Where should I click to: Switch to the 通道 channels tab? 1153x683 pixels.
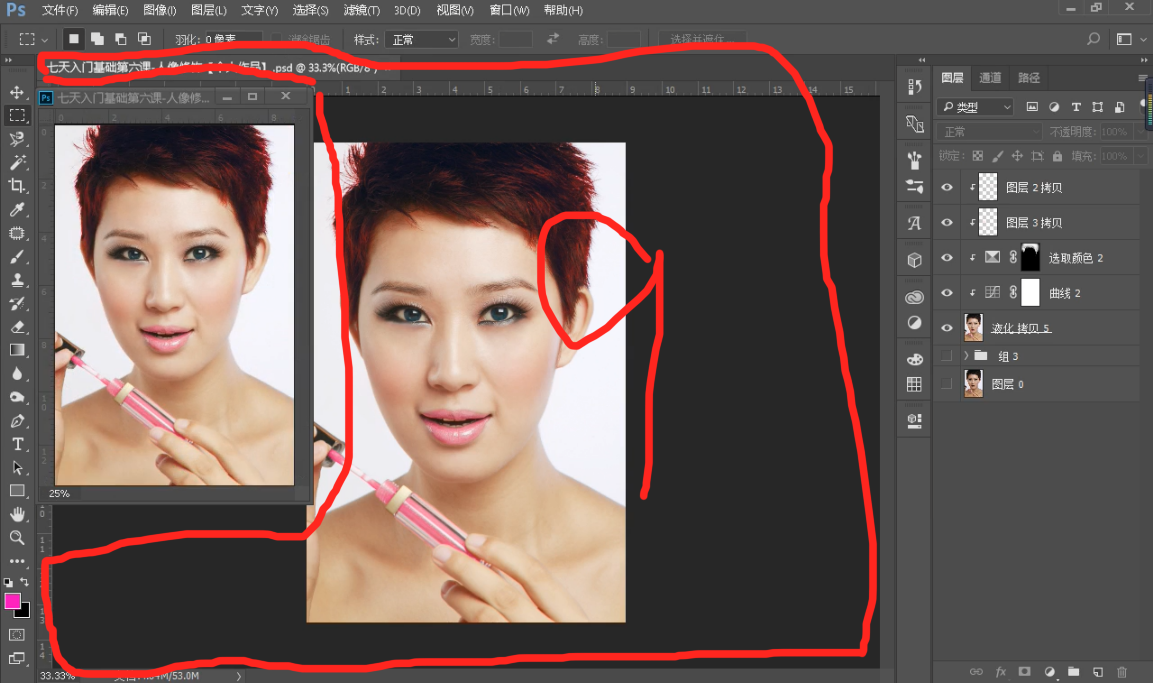coord(990,78)
